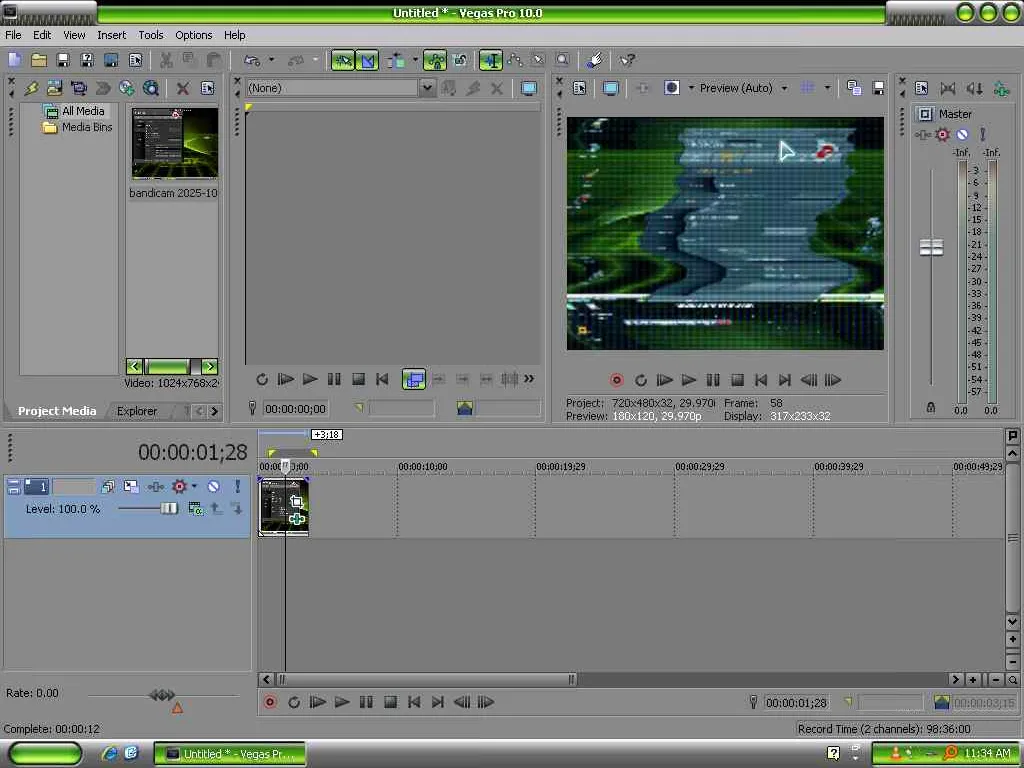The height and width of the screenshot is (768, 1024).
Task: Click the playback Rate slider handle
Action: click(x=162, y=695)
